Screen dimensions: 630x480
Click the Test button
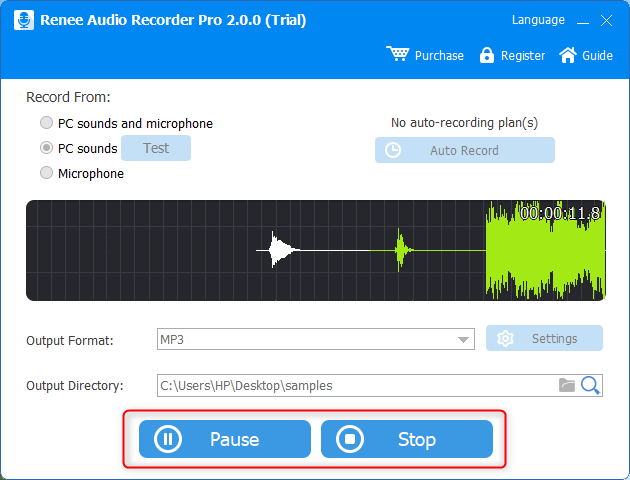click(156, 148)
